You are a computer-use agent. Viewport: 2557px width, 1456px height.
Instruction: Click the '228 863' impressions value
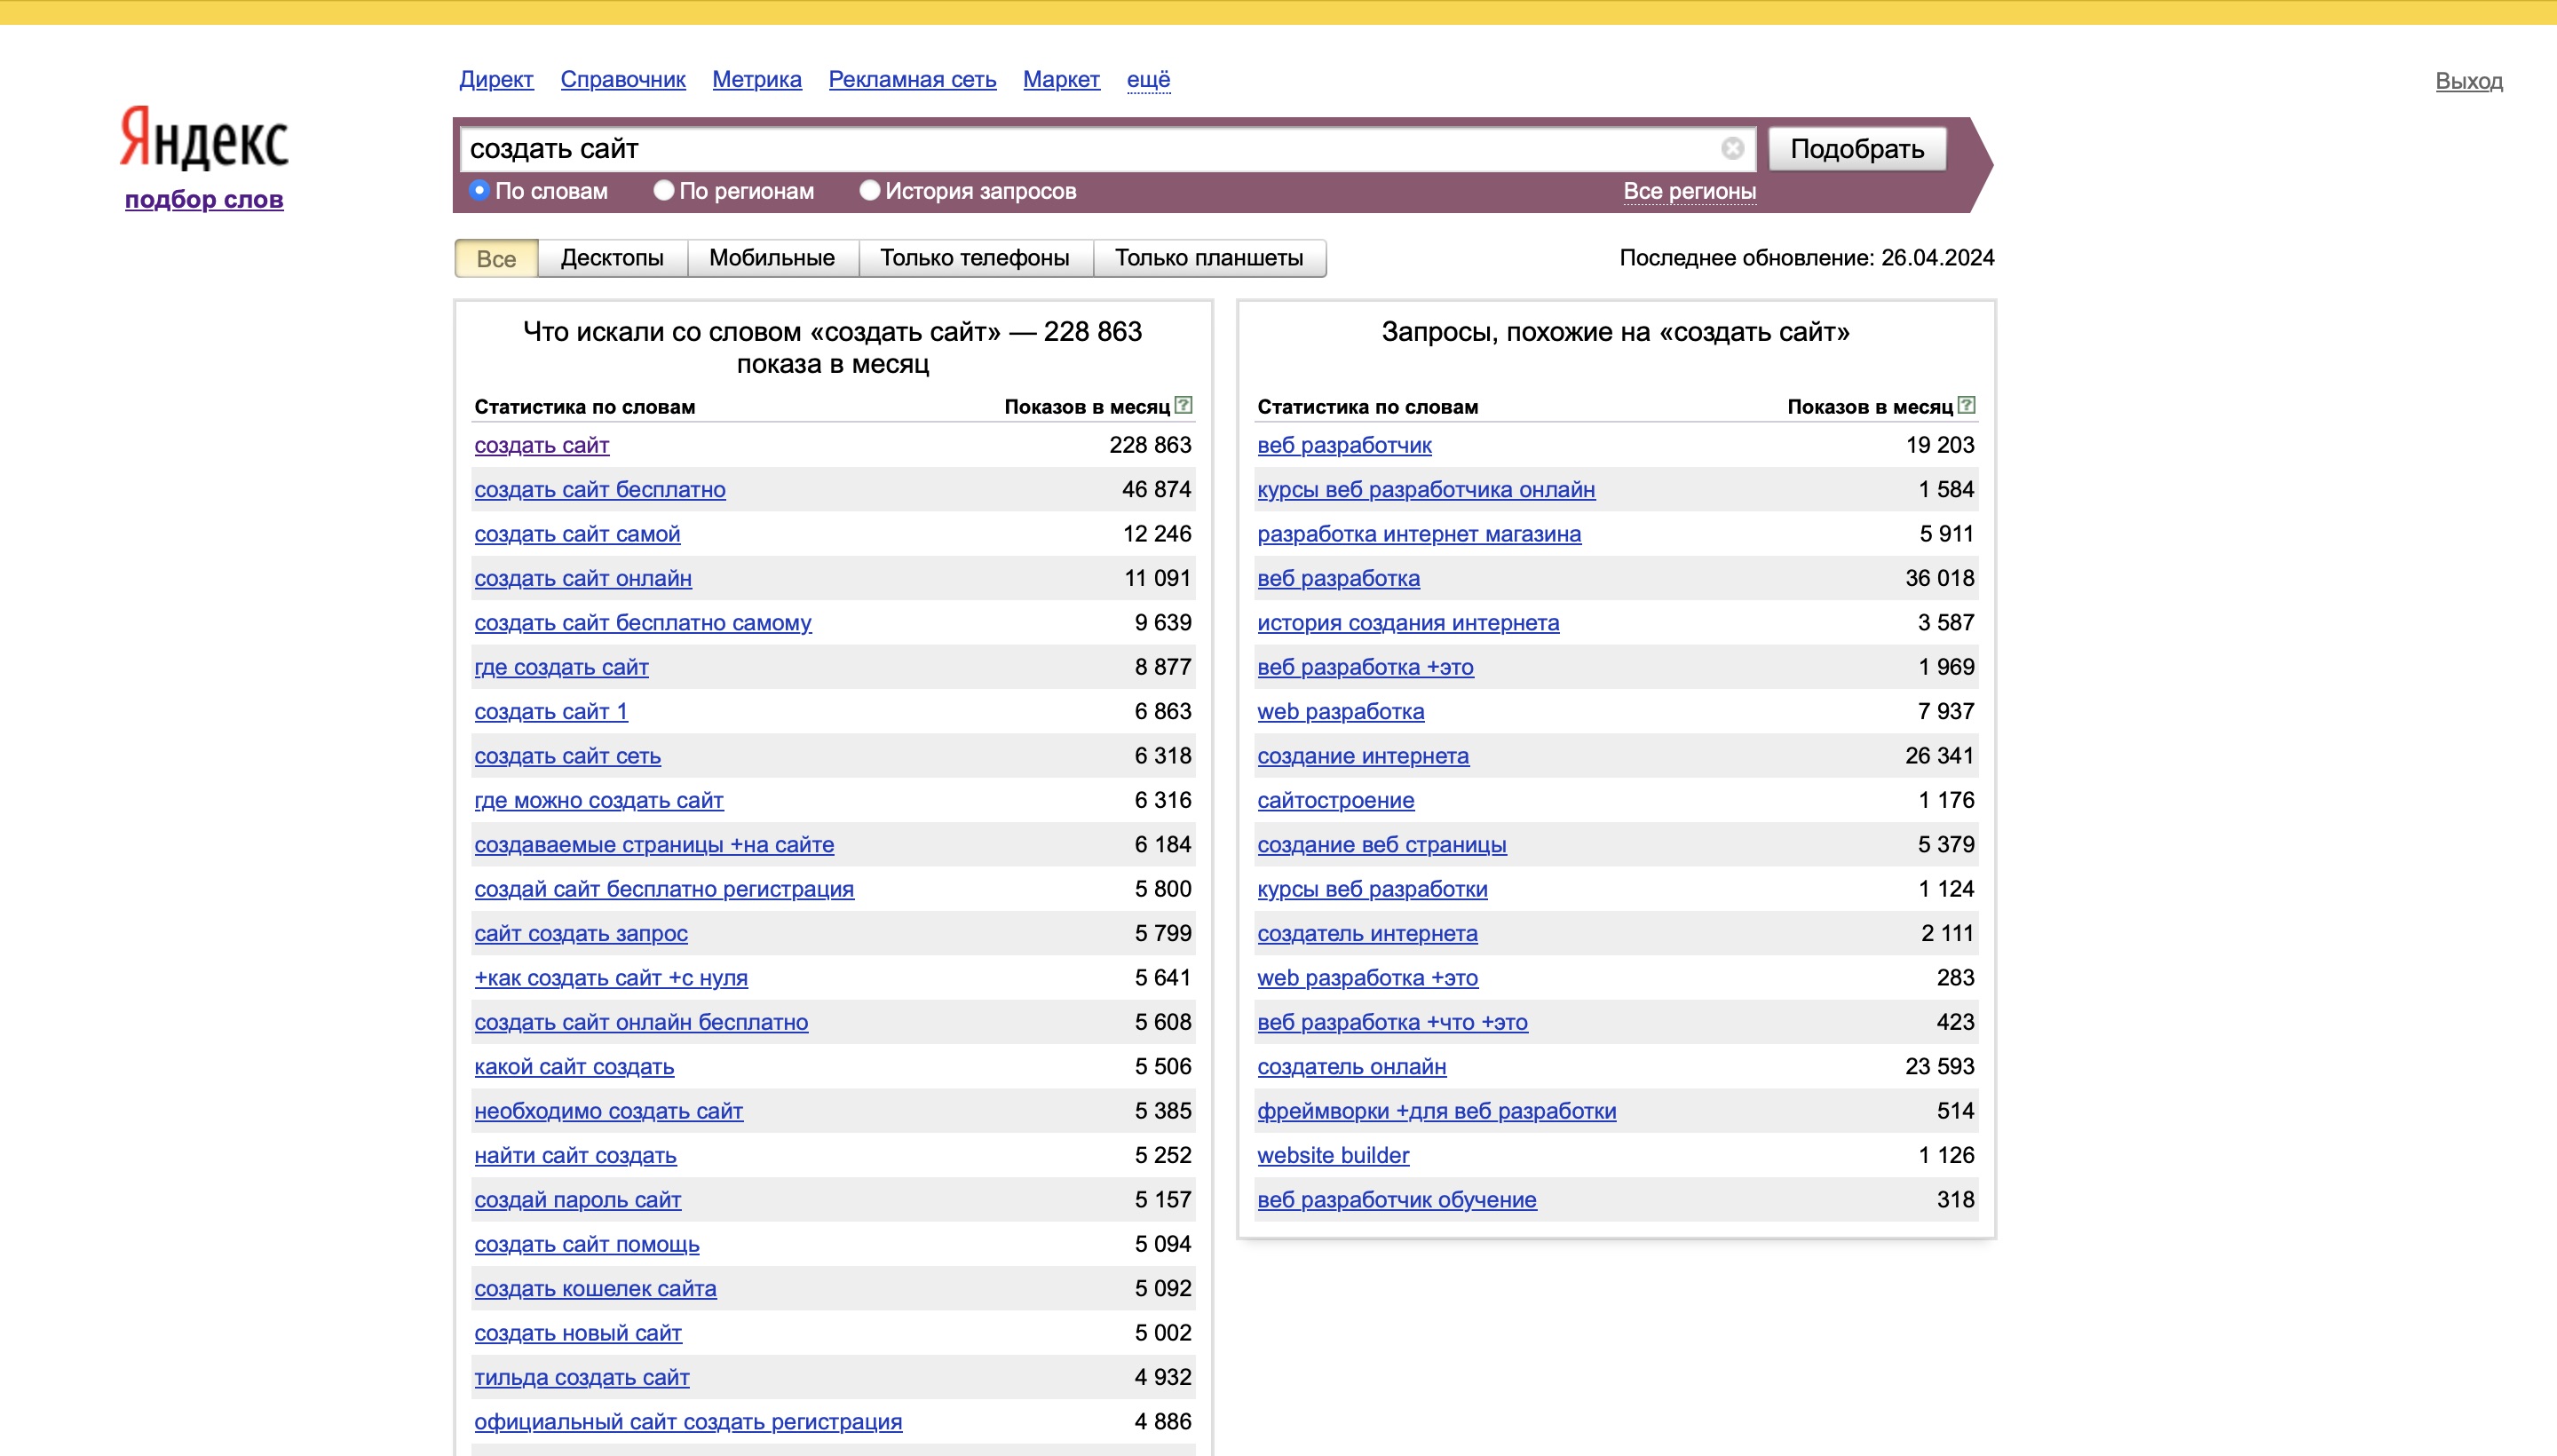(1150, 445)
